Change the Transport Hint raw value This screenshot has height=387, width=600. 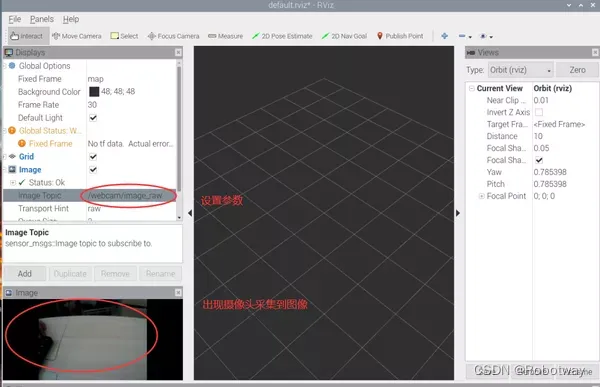pos(94,209)
